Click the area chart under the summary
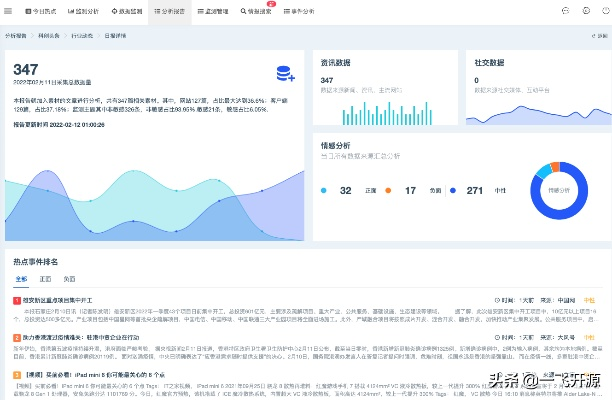The image size is (612, 400). tap(155, 205)
